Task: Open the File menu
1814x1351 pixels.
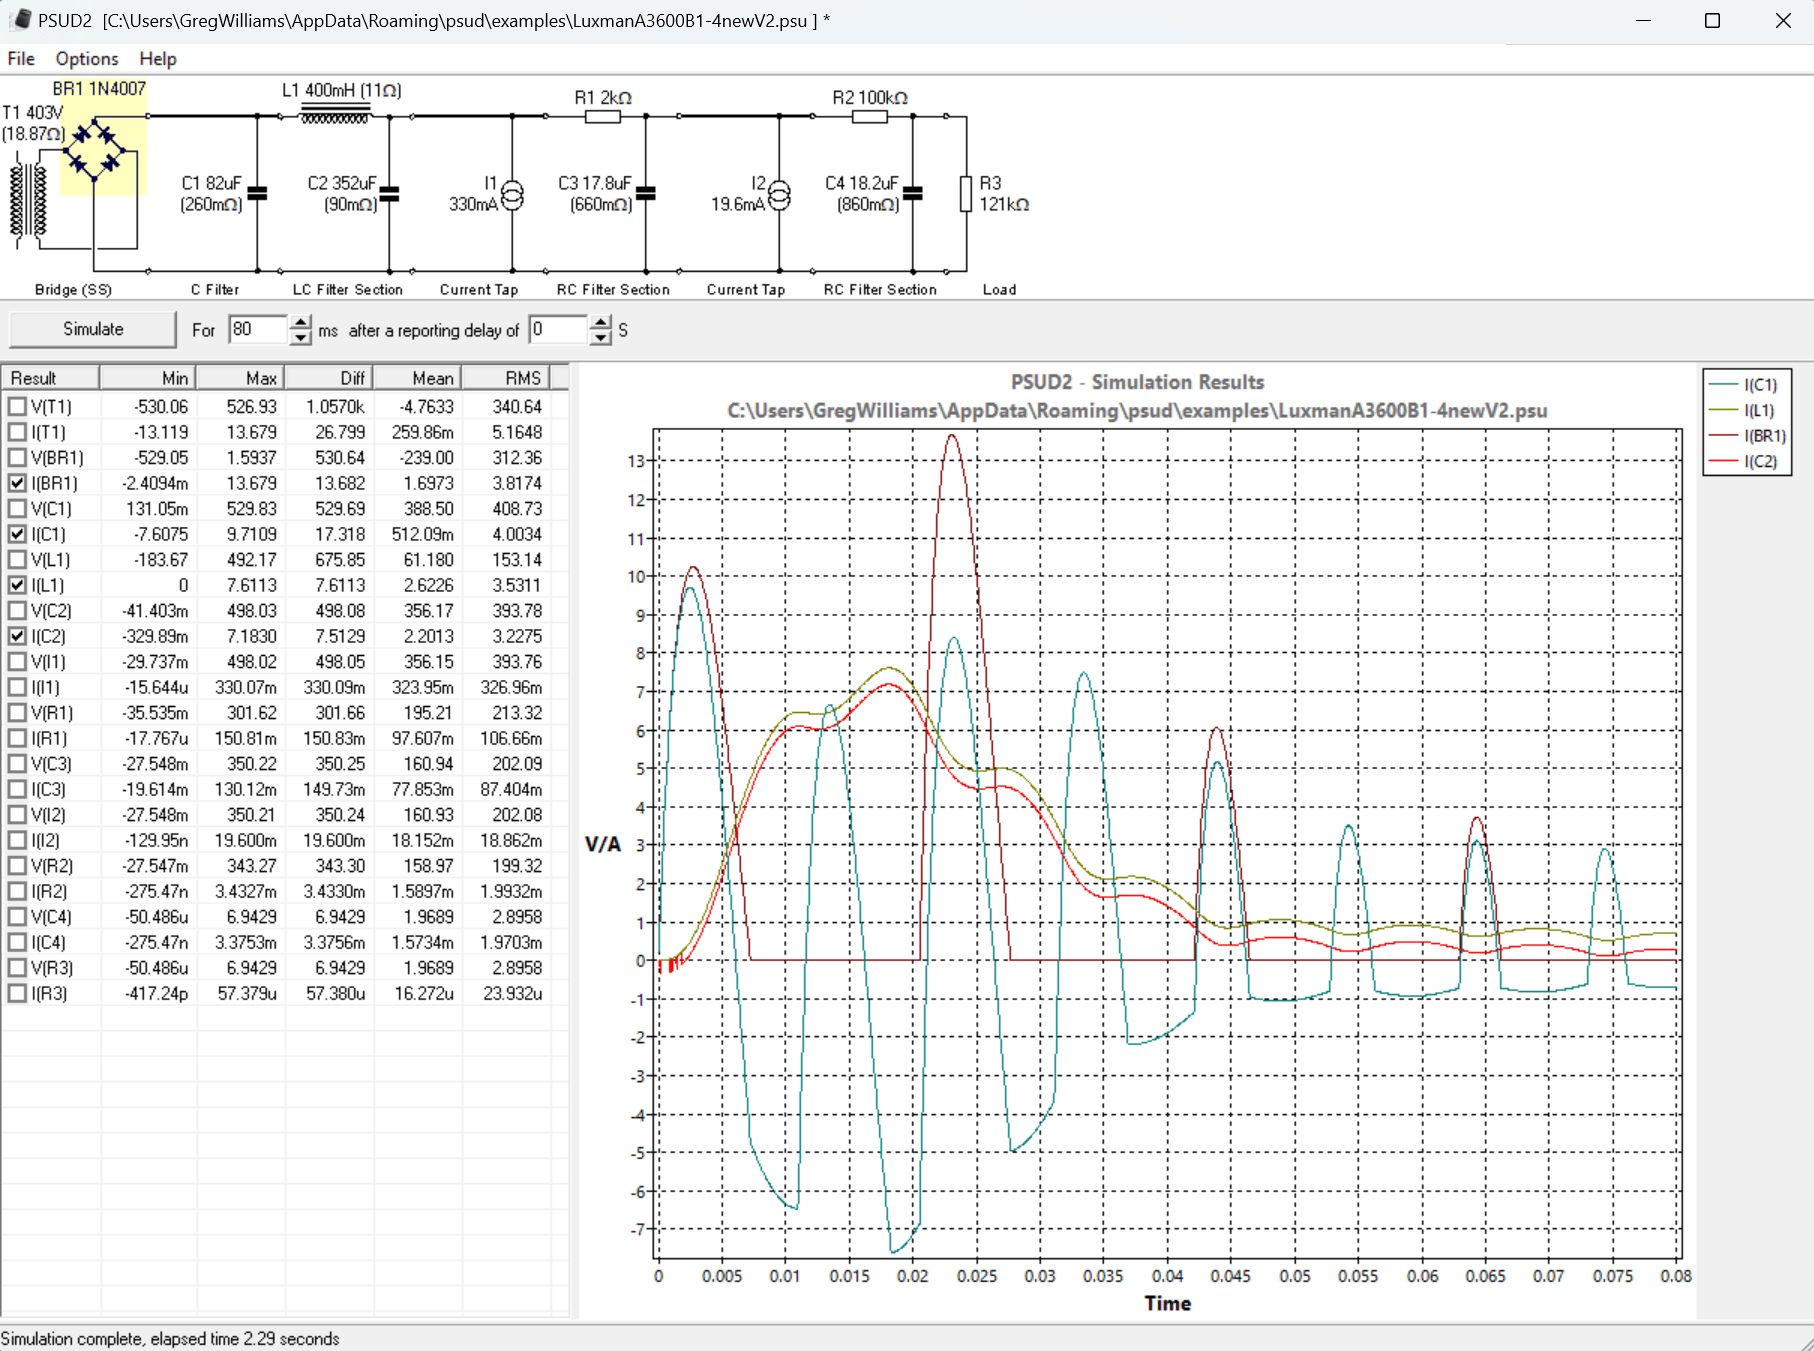Action: click(21, 59)
